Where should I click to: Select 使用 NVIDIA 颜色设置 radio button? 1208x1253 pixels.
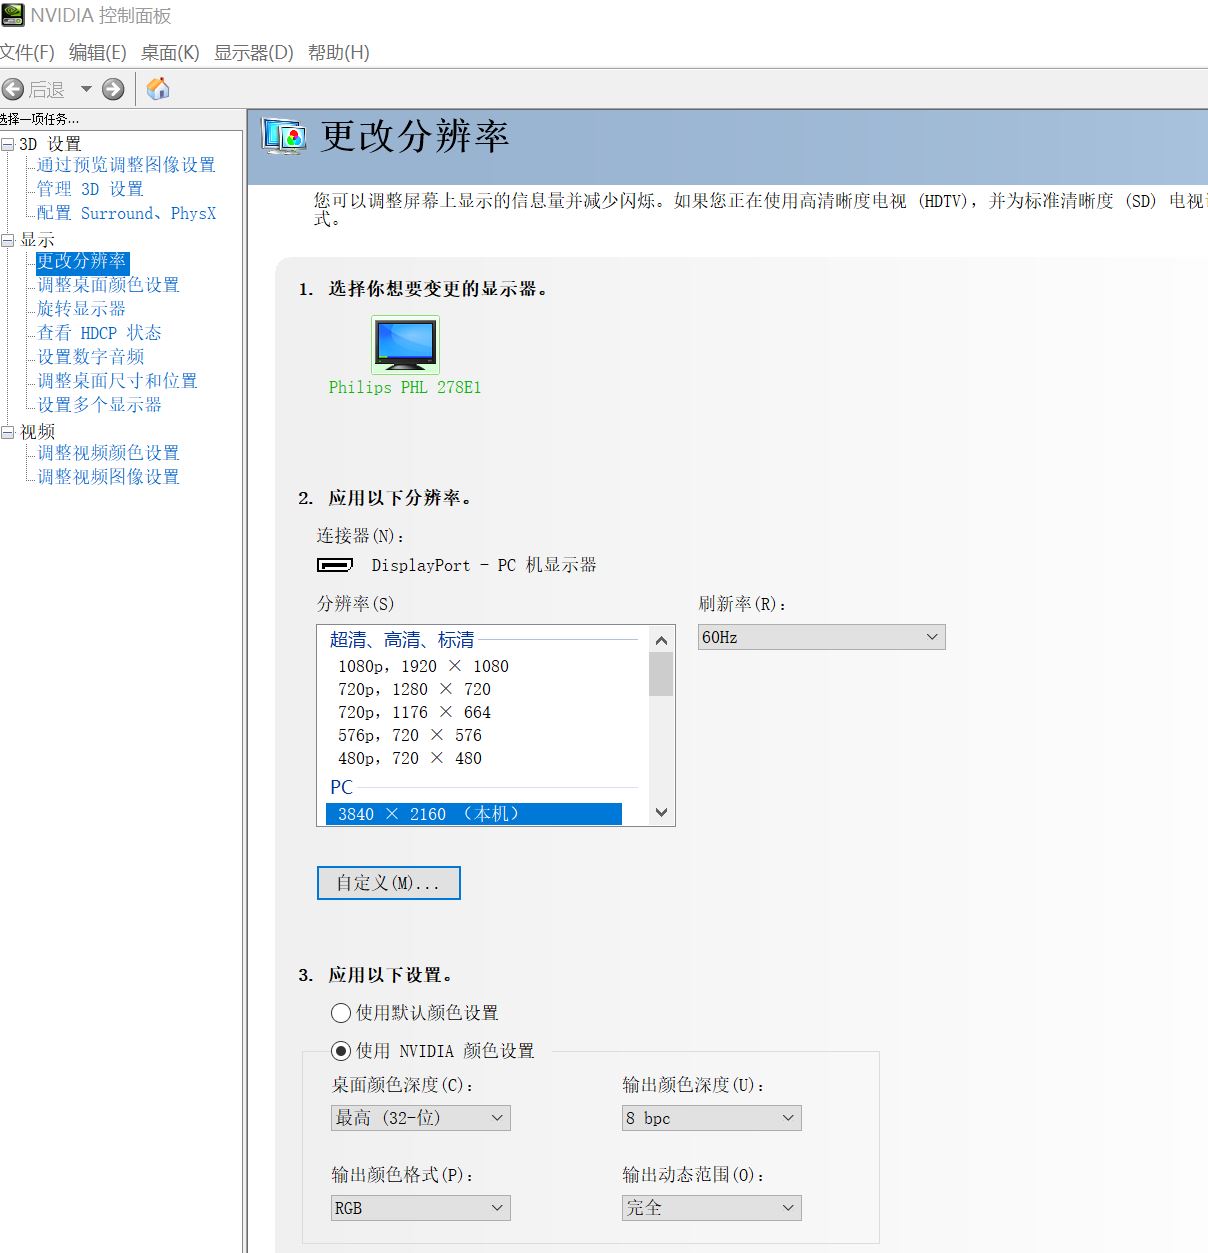[x=340, y=1051]
